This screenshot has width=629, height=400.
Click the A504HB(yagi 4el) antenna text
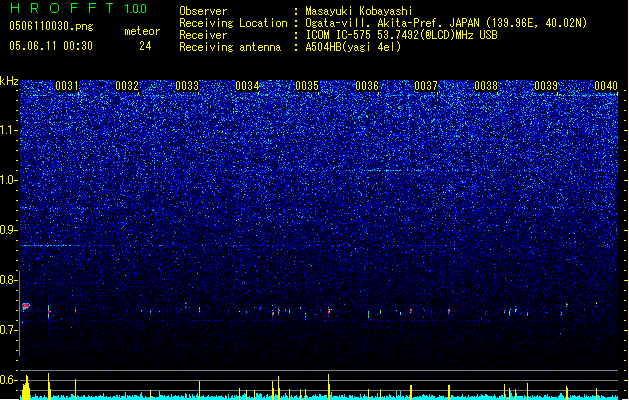[353, 47]
